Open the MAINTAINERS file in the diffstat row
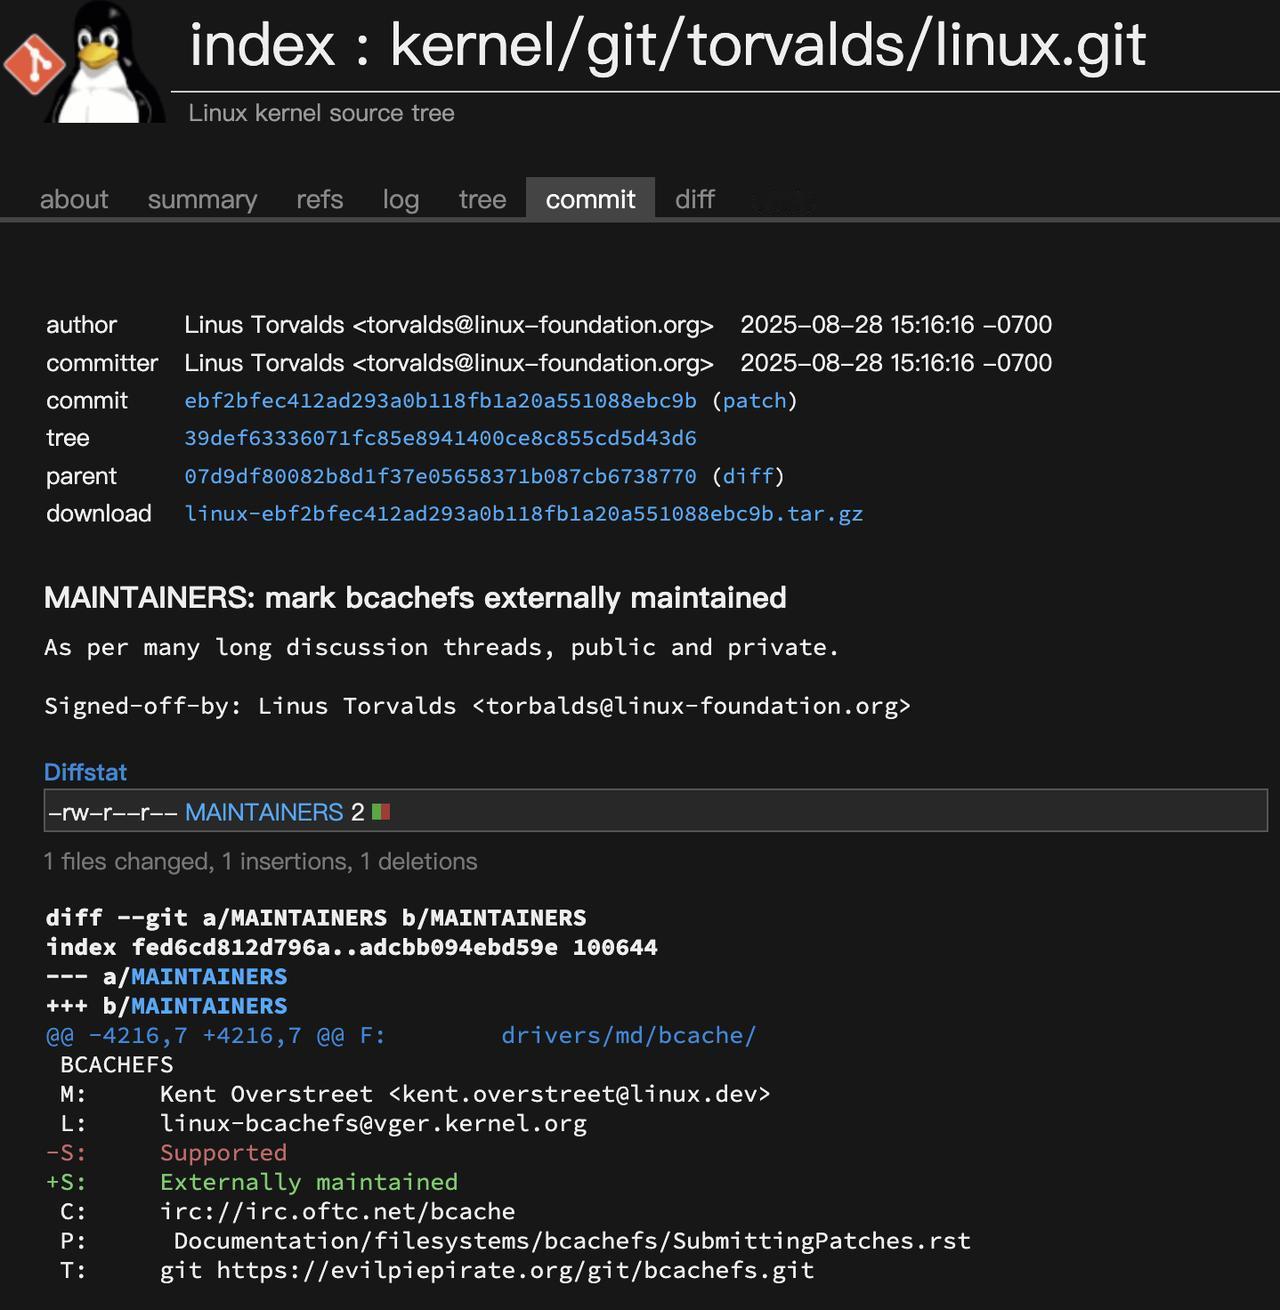Image resolution: width=1280 pixels, height=1310 pixels. [264, 812]
